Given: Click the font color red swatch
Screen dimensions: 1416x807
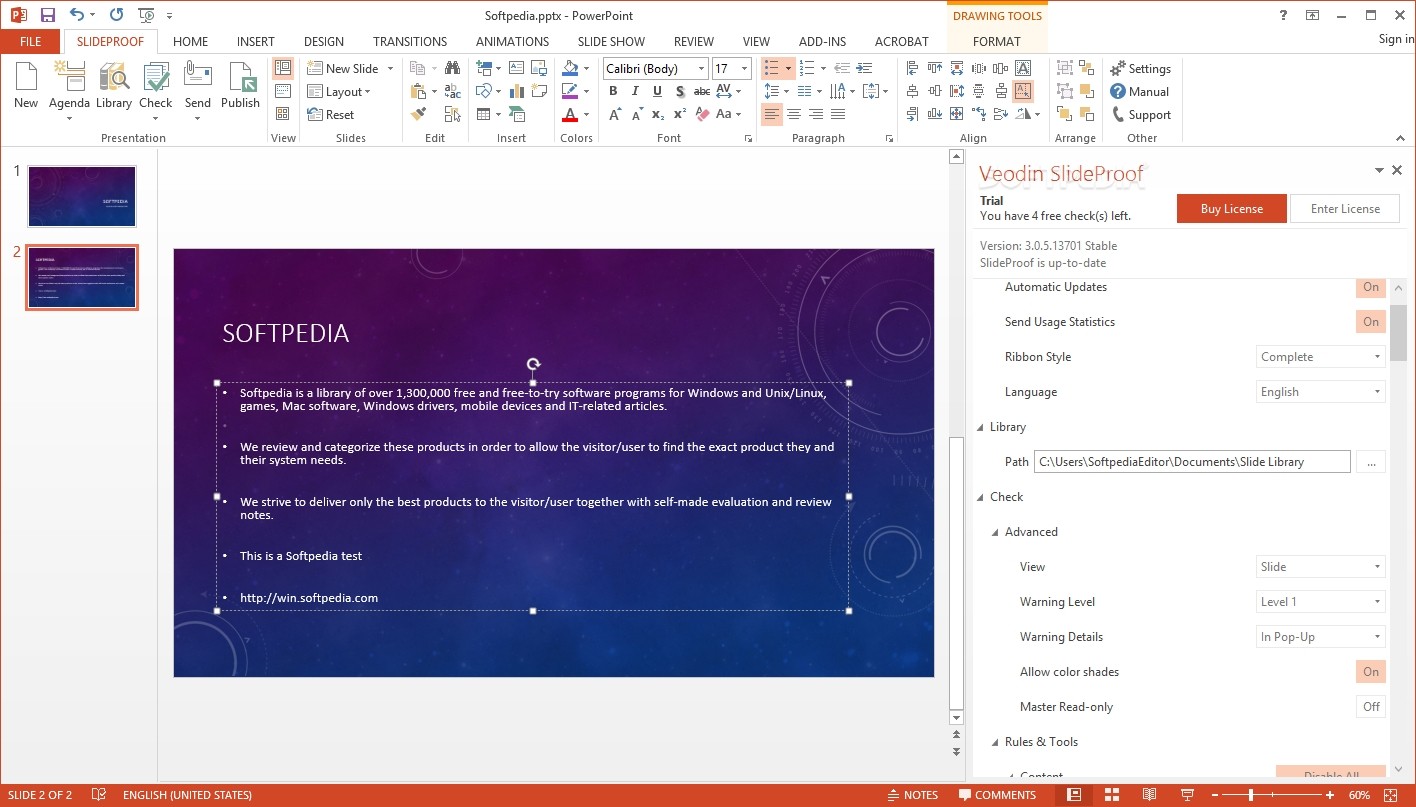Looking at the screenshot, I should (570, 115).
